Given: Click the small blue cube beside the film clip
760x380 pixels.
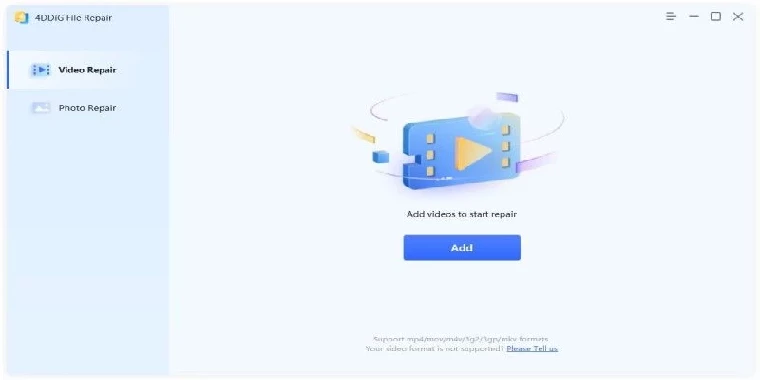Looking at the screenshot, I should click(380, 157).
